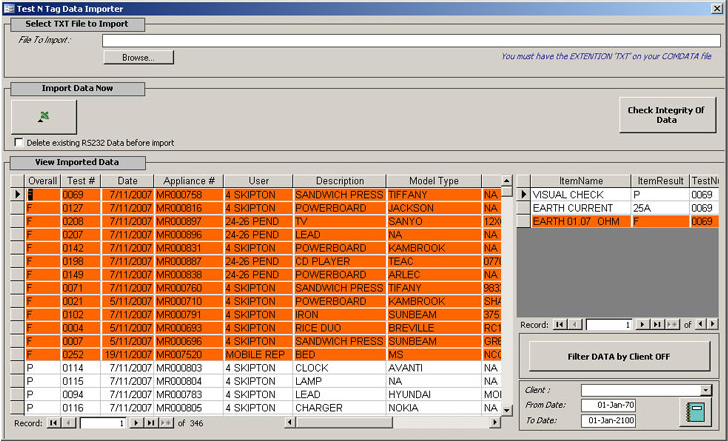This screenshot has height=441, width=728.
Task: Click CLOCK description cell
Action: [x=340, y=368]
